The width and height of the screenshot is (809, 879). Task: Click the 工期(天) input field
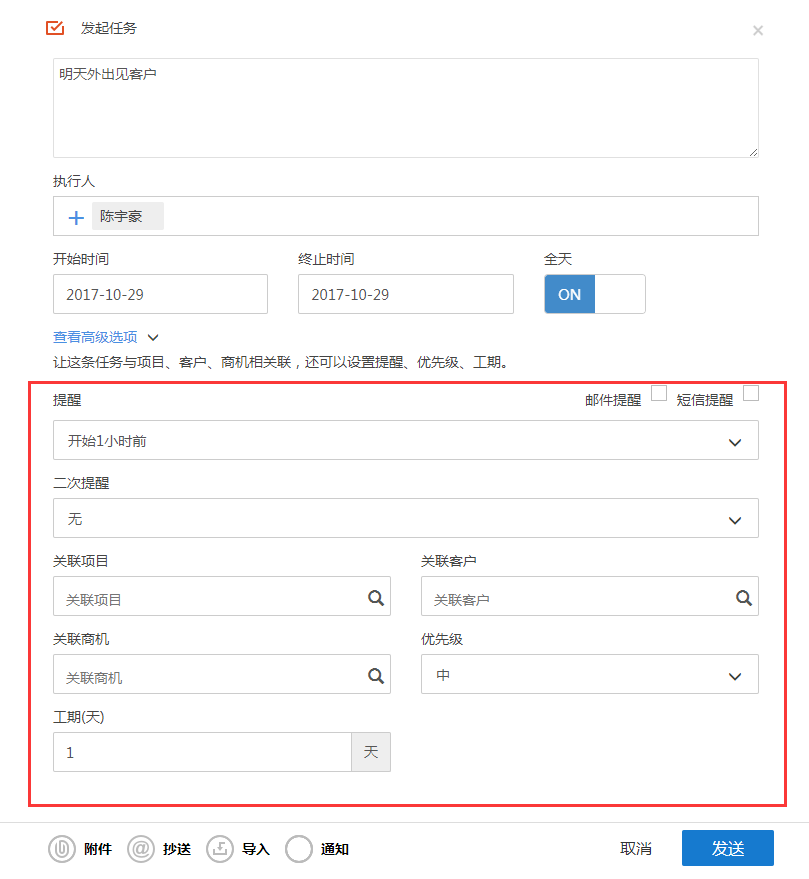[202, 752]
